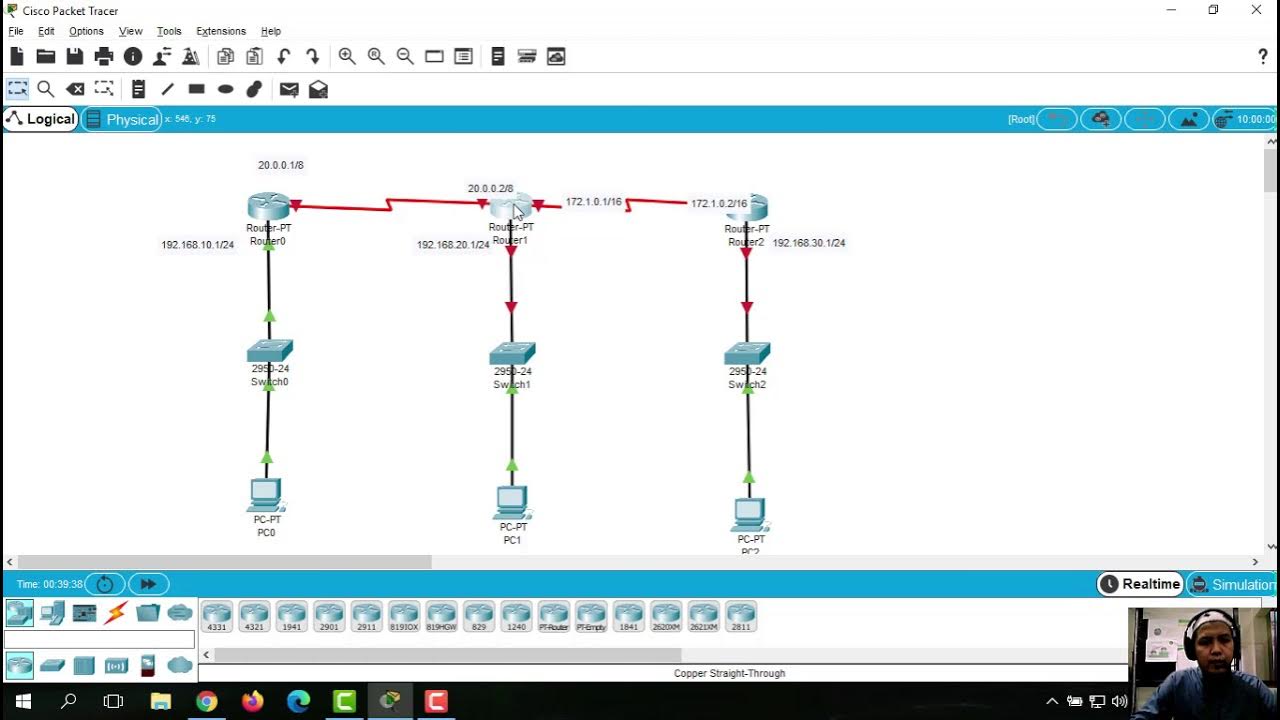Image resolution: width=1280 pixels, height=720 pixels.
Task: Click the New file icon
Action: pyautogui.click(x=17, y=57)
